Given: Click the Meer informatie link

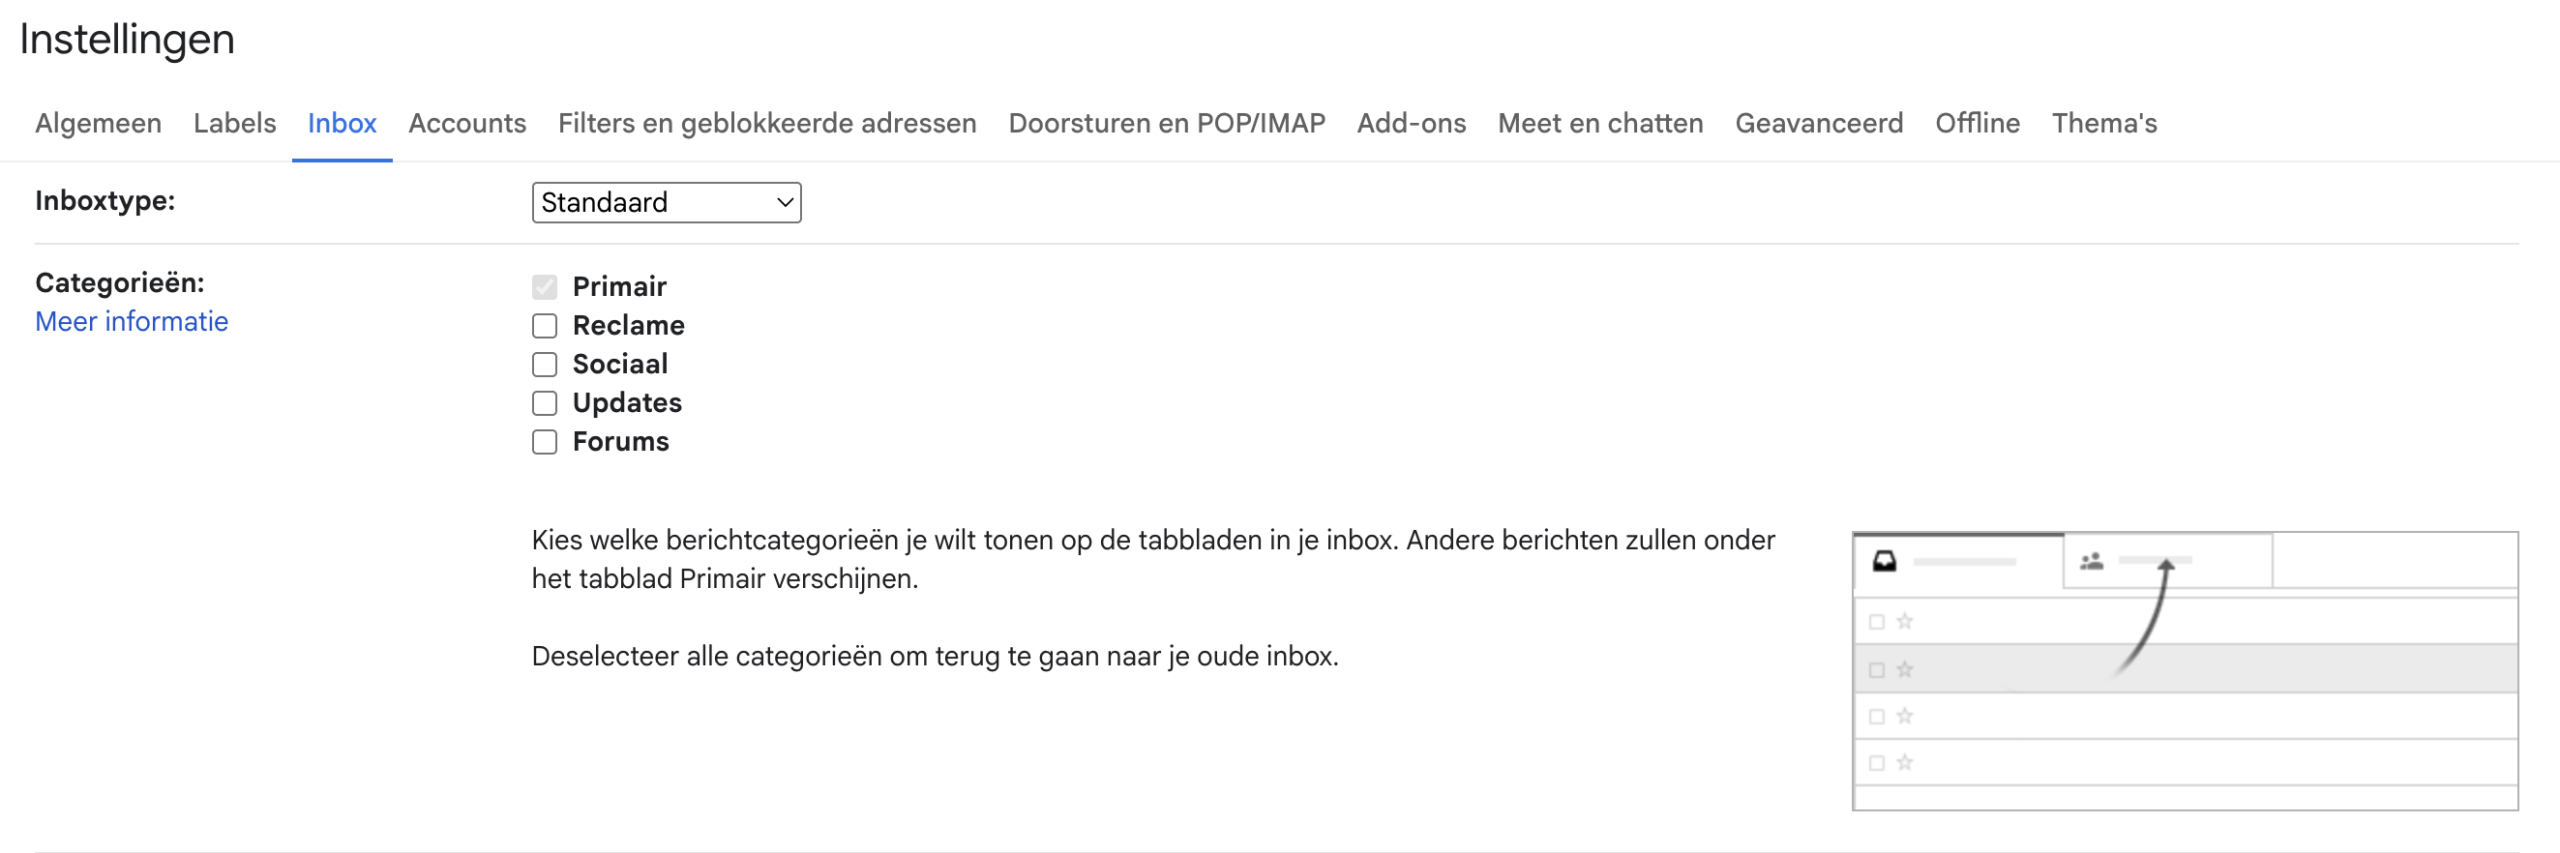Looking at the screenshot, I should click(x=131, y=322).
